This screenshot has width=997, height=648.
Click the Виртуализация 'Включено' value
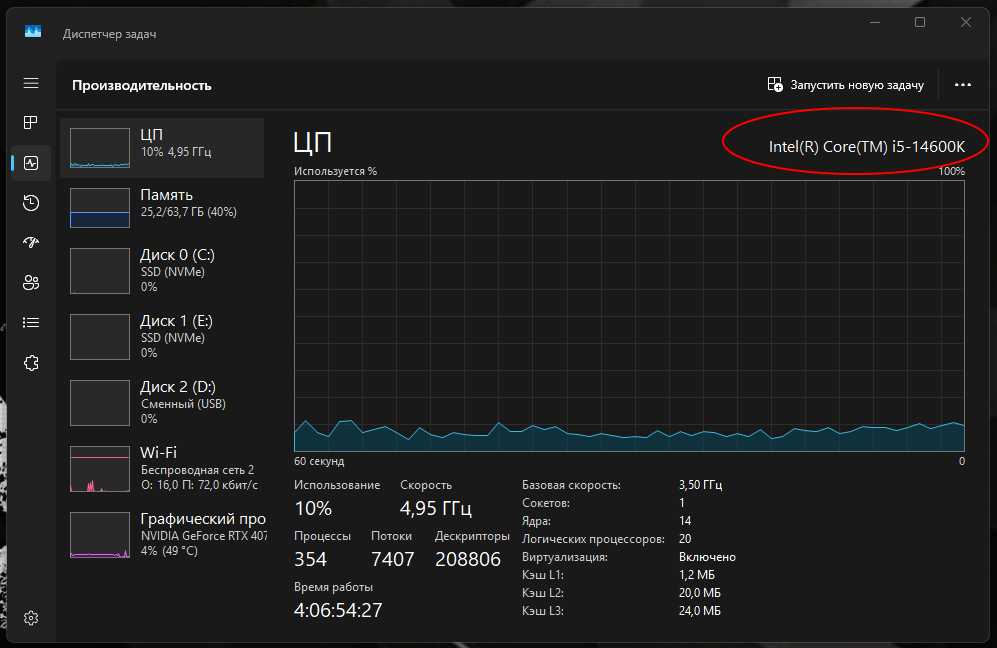tap(707, 557)
